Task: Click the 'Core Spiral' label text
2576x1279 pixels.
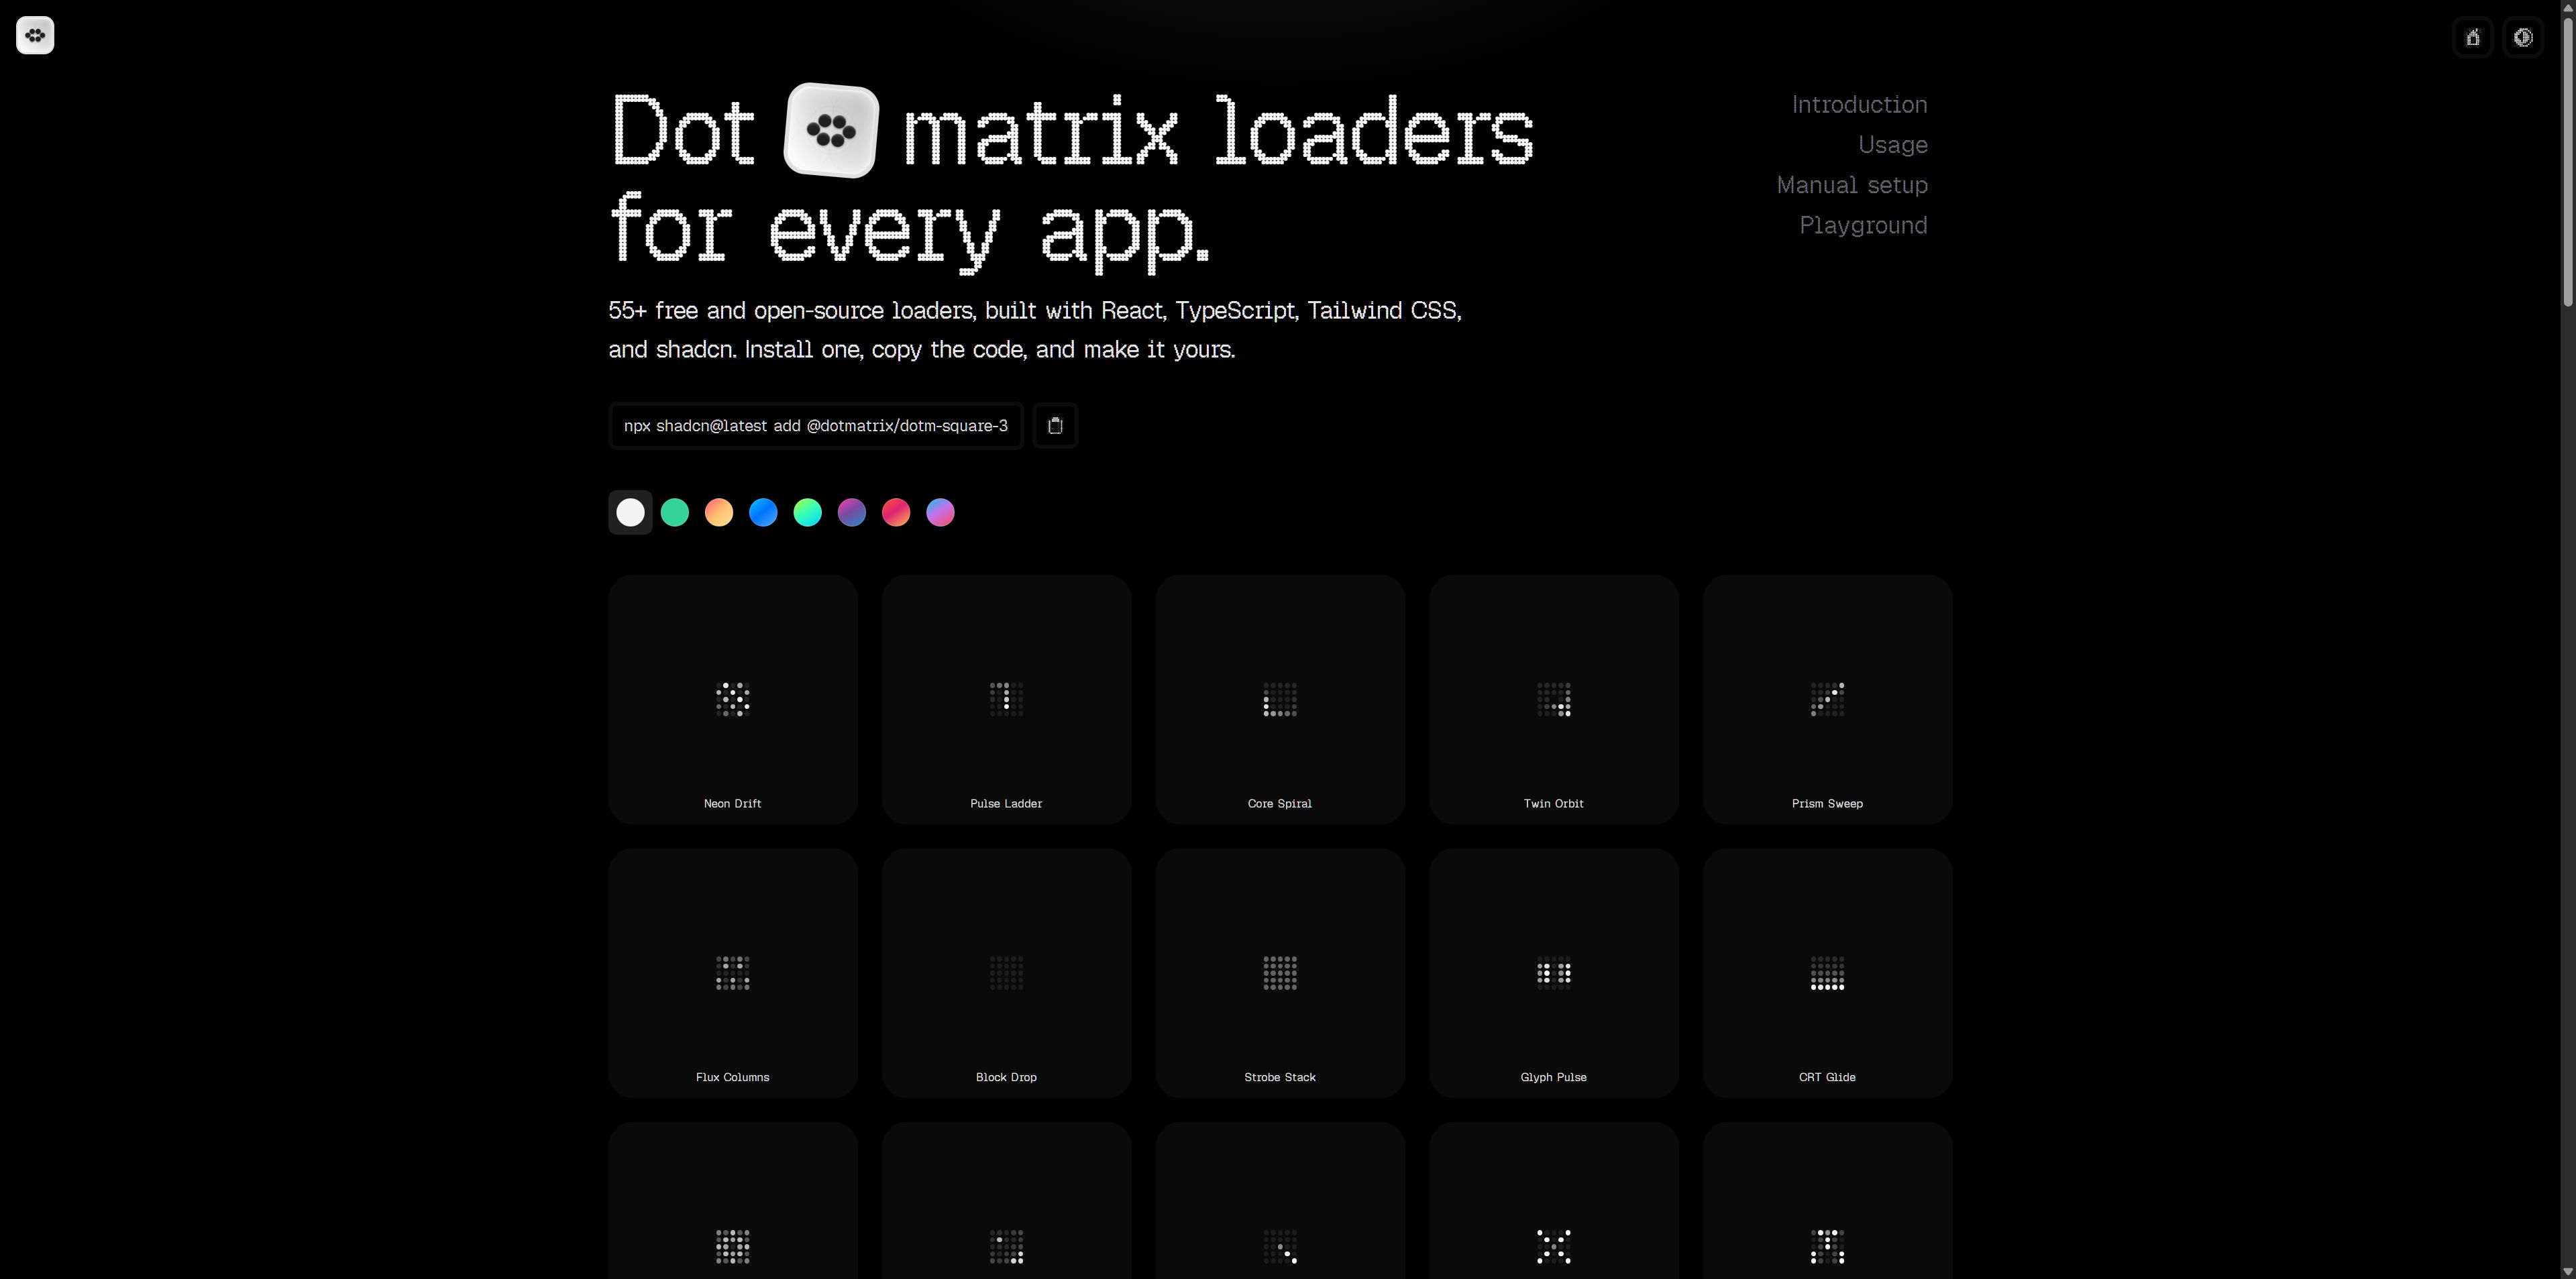Action: [x=1280, y=804]
